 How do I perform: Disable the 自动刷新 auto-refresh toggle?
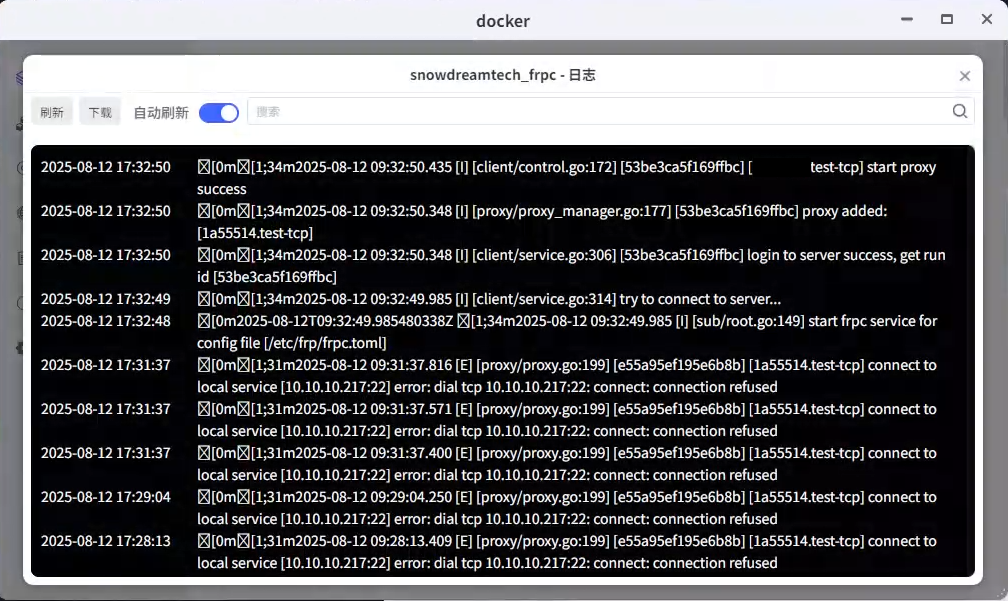(219, 112)
